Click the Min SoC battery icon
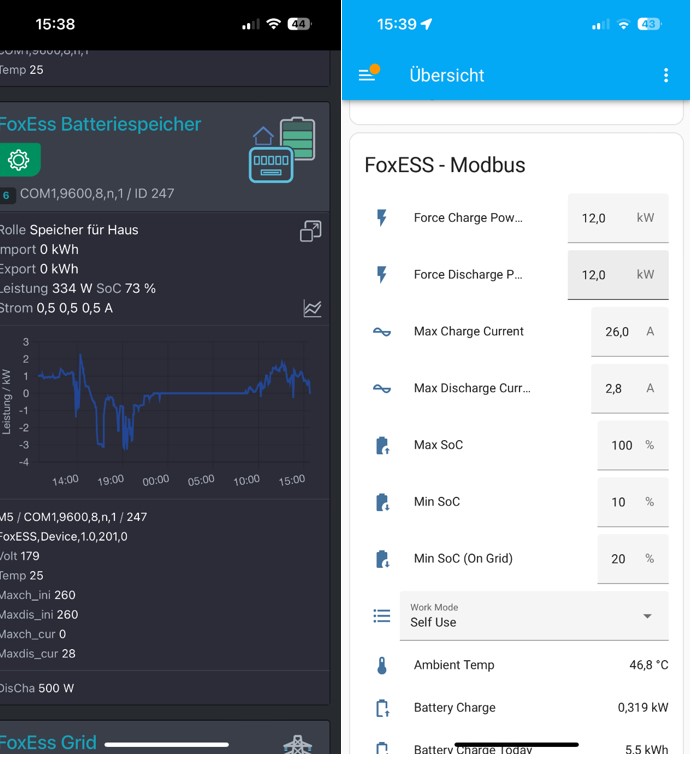Viewport: 692px width, 772px height. pyautogui.click(x=382, y=502)
